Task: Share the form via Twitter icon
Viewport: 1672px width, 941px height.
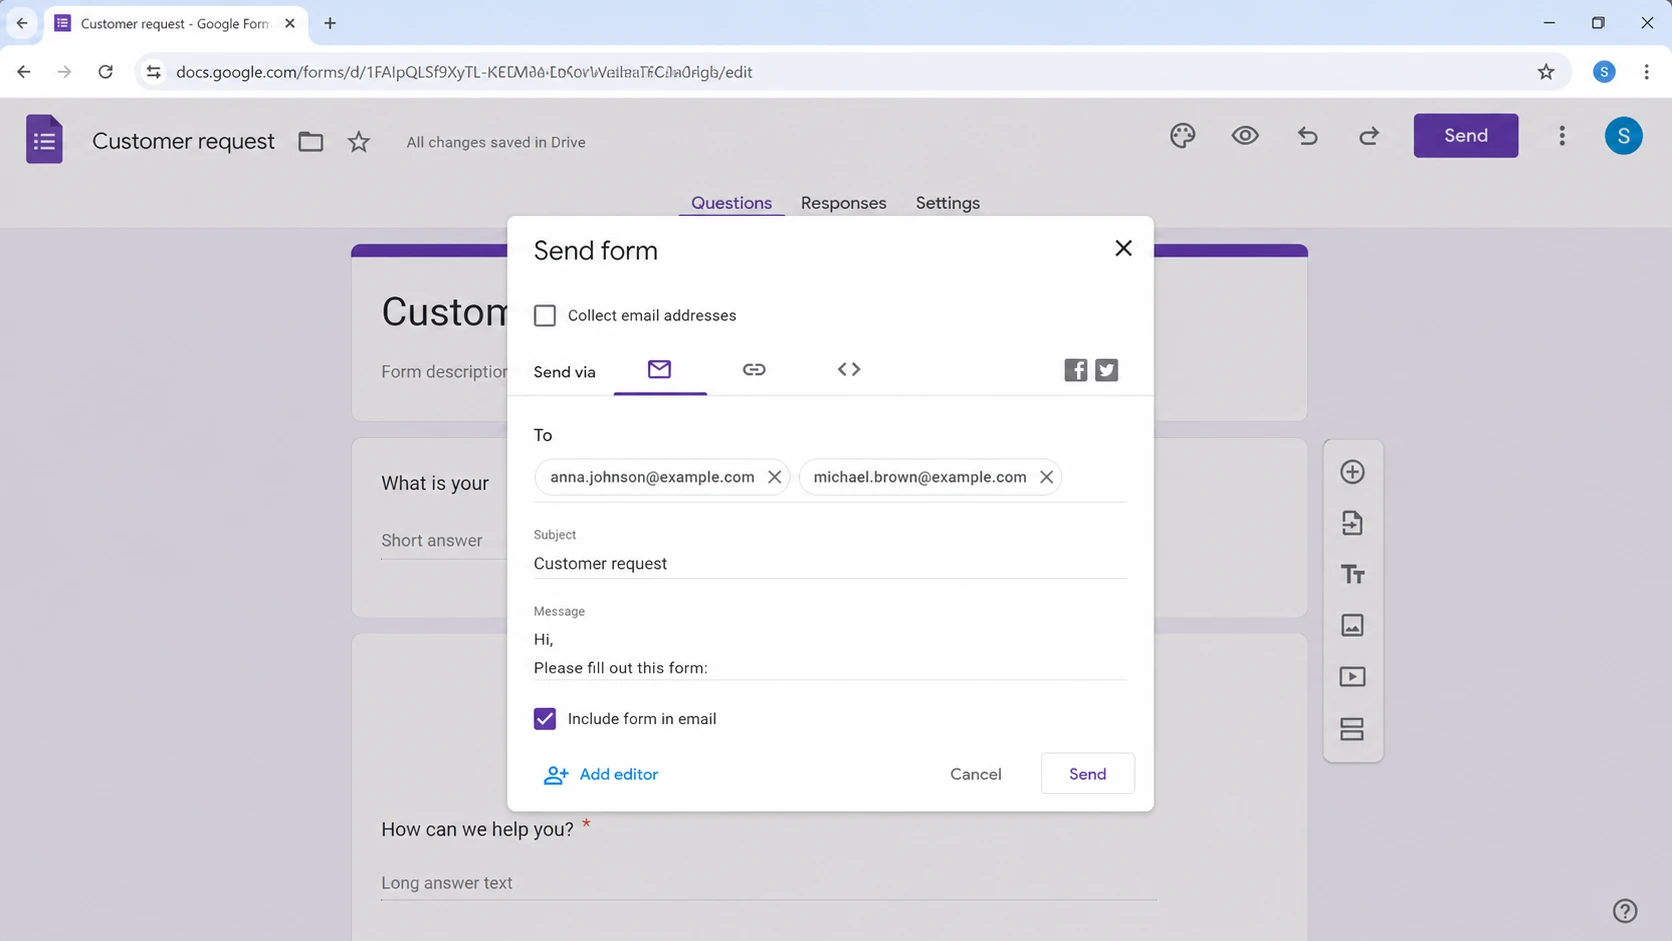Action: [1106, 370]
